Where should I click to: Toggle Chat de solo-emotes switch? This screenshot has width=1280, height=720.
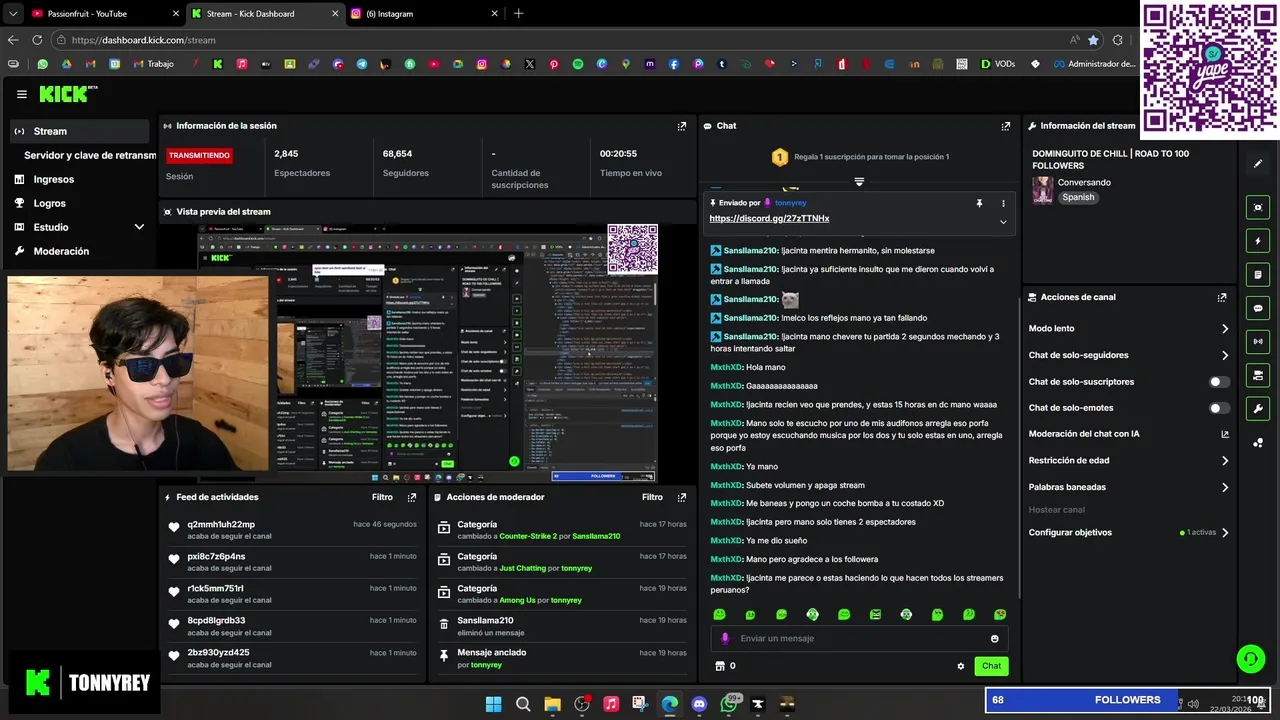pos(1219,408)
